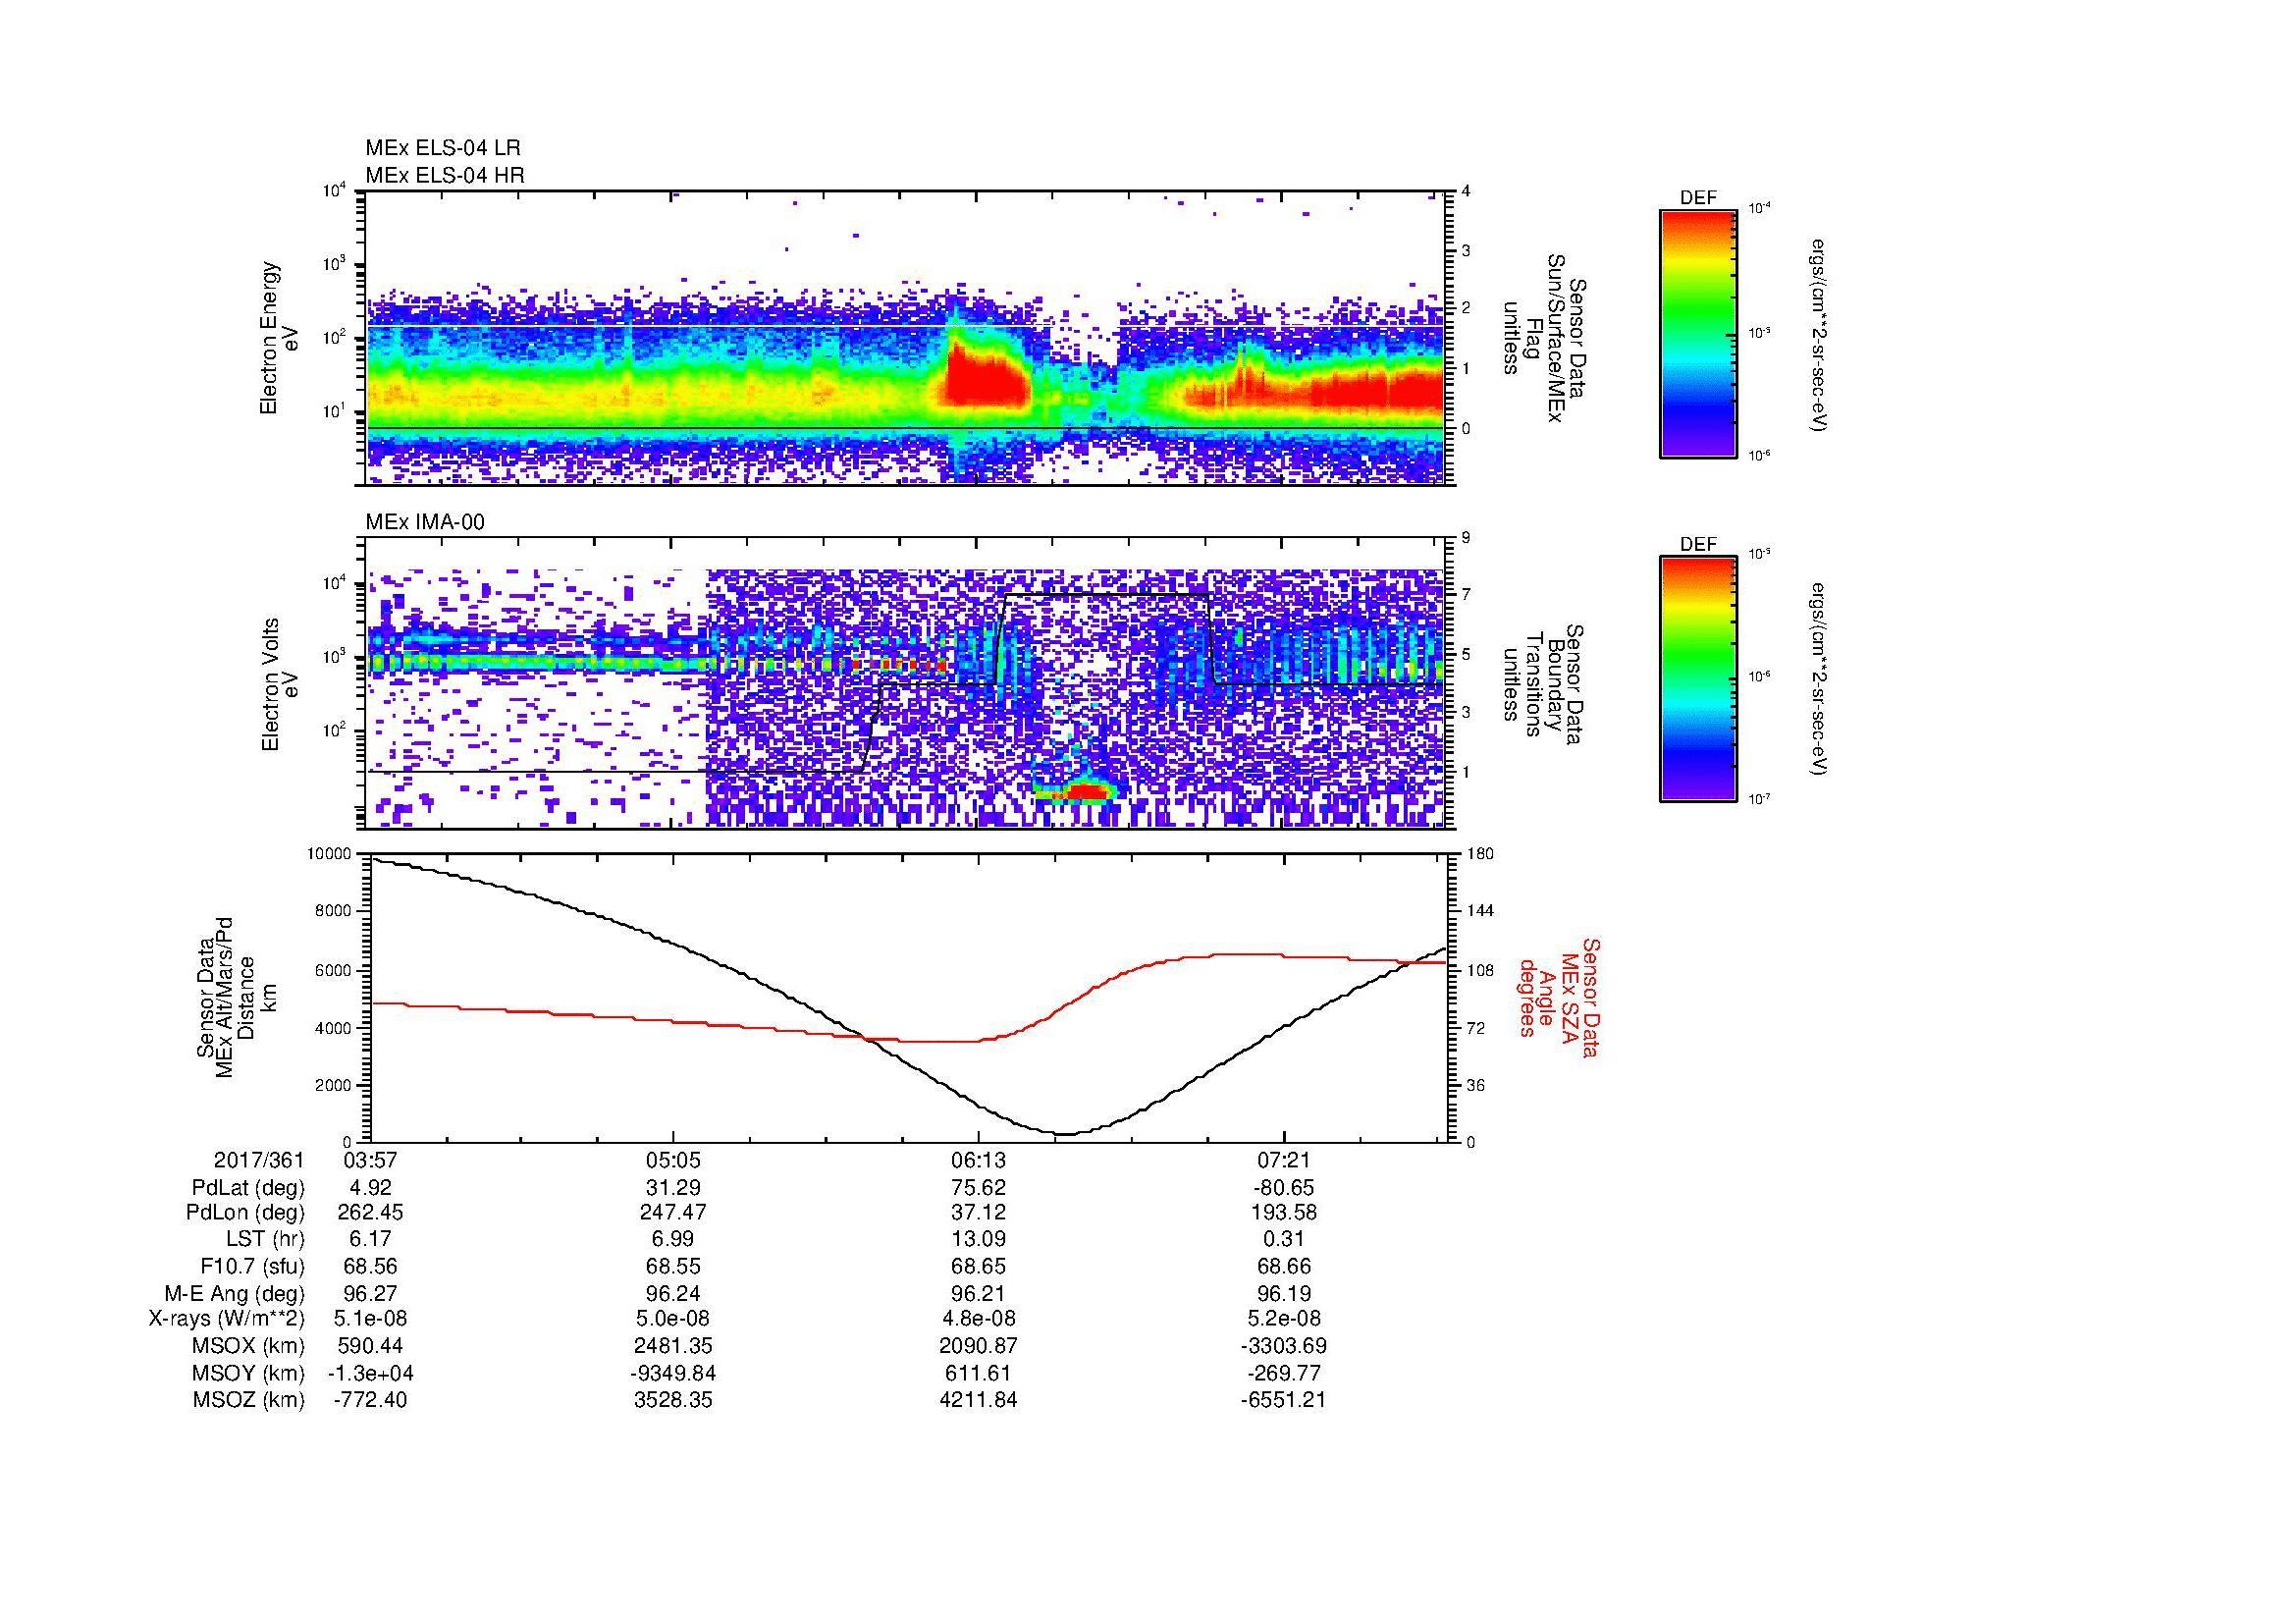
Task: Click the MSOY value -9349.84
Action: coord(673,1374)
